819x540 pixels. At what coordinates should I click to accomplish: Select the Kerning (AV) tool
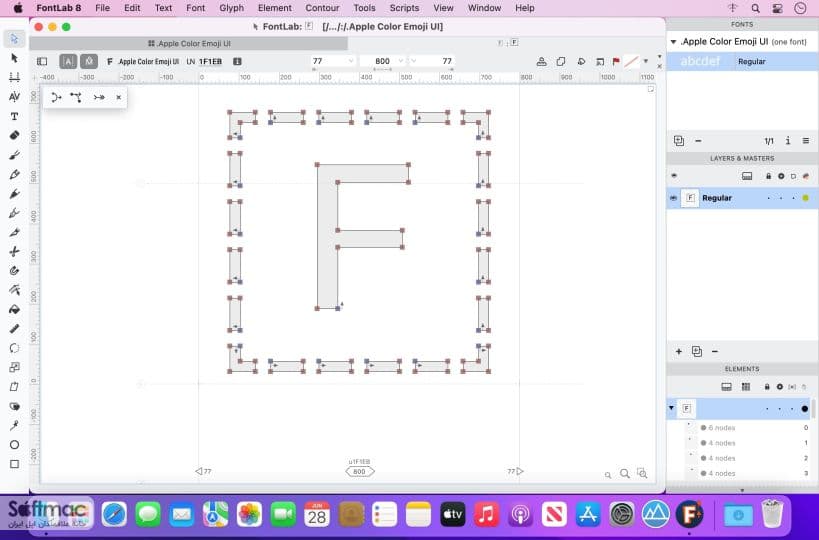[x=14, y=97]
